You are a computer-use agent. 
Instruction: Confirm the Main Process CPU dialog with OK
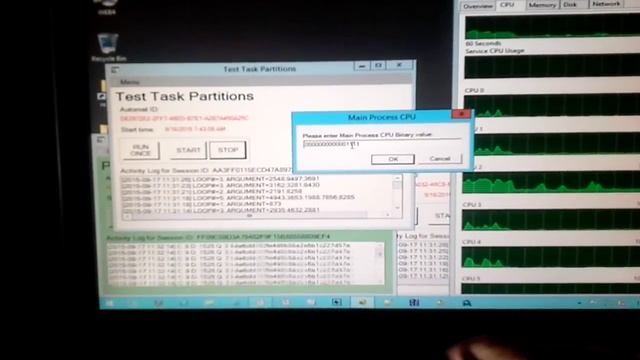(x=393, y=159)
